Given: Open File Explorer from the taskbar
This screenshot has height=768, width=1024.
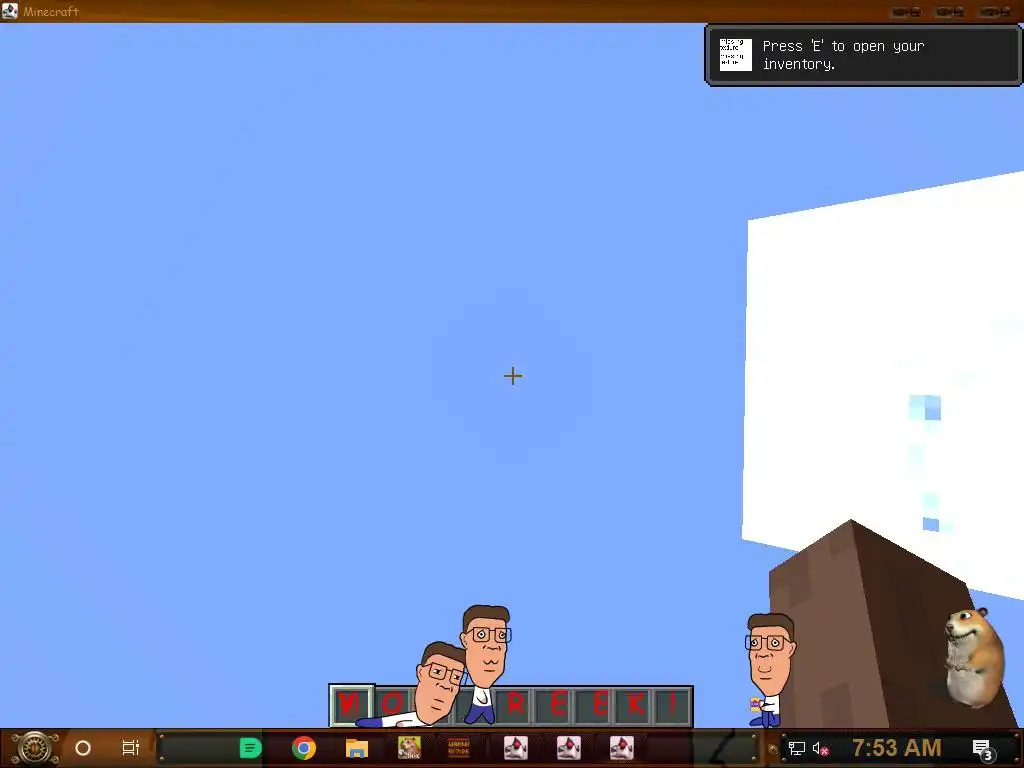Looking at the screenshot, I should (357, 748).
